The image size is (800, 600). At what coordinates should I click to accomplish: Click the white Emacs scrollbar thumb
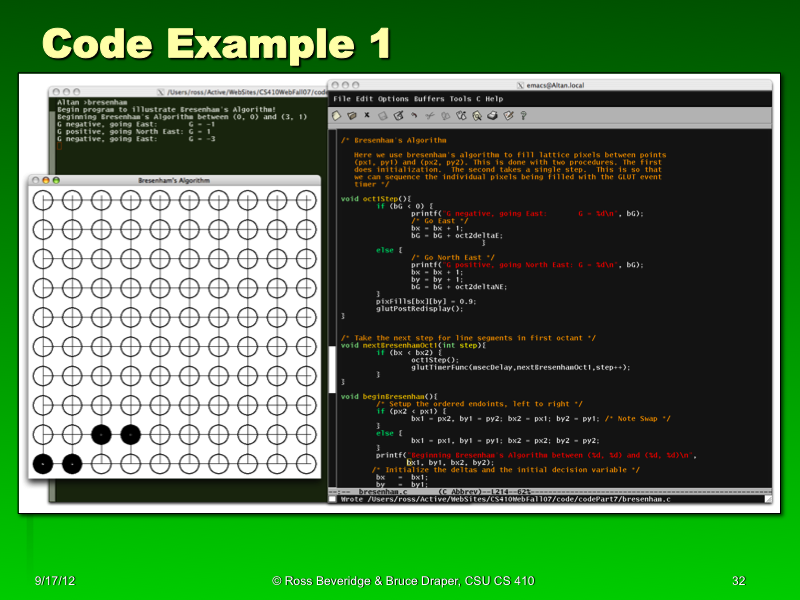[x=332, y=369]
